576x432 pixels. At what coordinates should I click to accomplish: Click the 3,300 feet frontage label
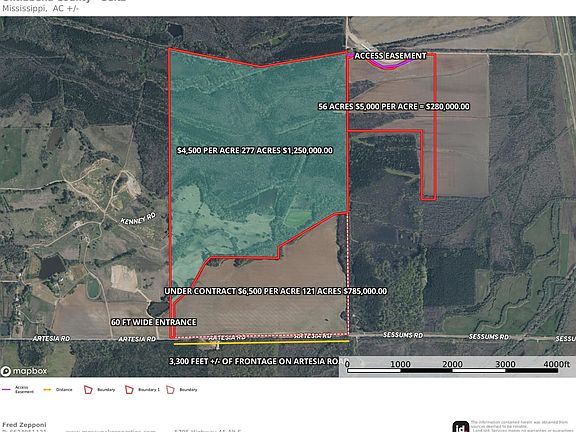point(255,361)
